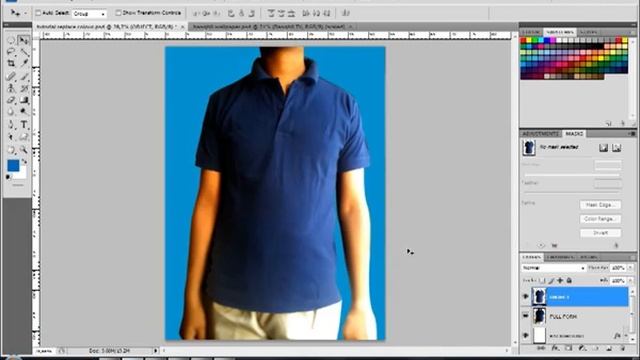Screen dimensions: 640x360
Task: Delete mask using Masks panel trash icon
Action: pyautogui.click(x=616, y=246)
